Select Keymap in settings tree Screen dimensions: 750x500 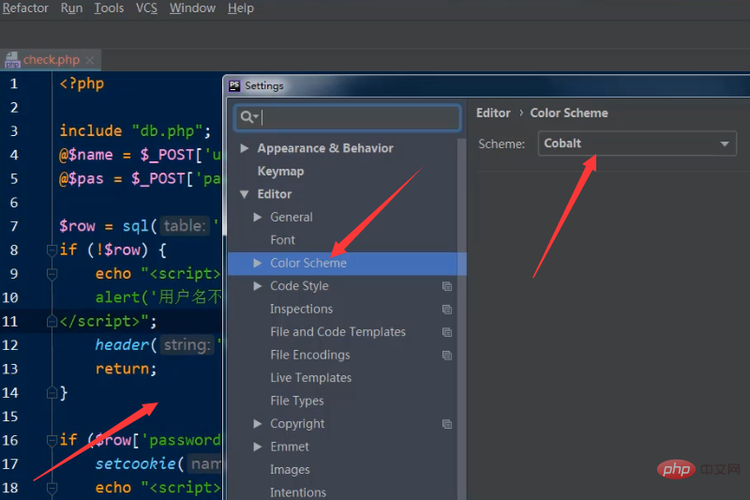pyautogui.click(x=280, y=171)
